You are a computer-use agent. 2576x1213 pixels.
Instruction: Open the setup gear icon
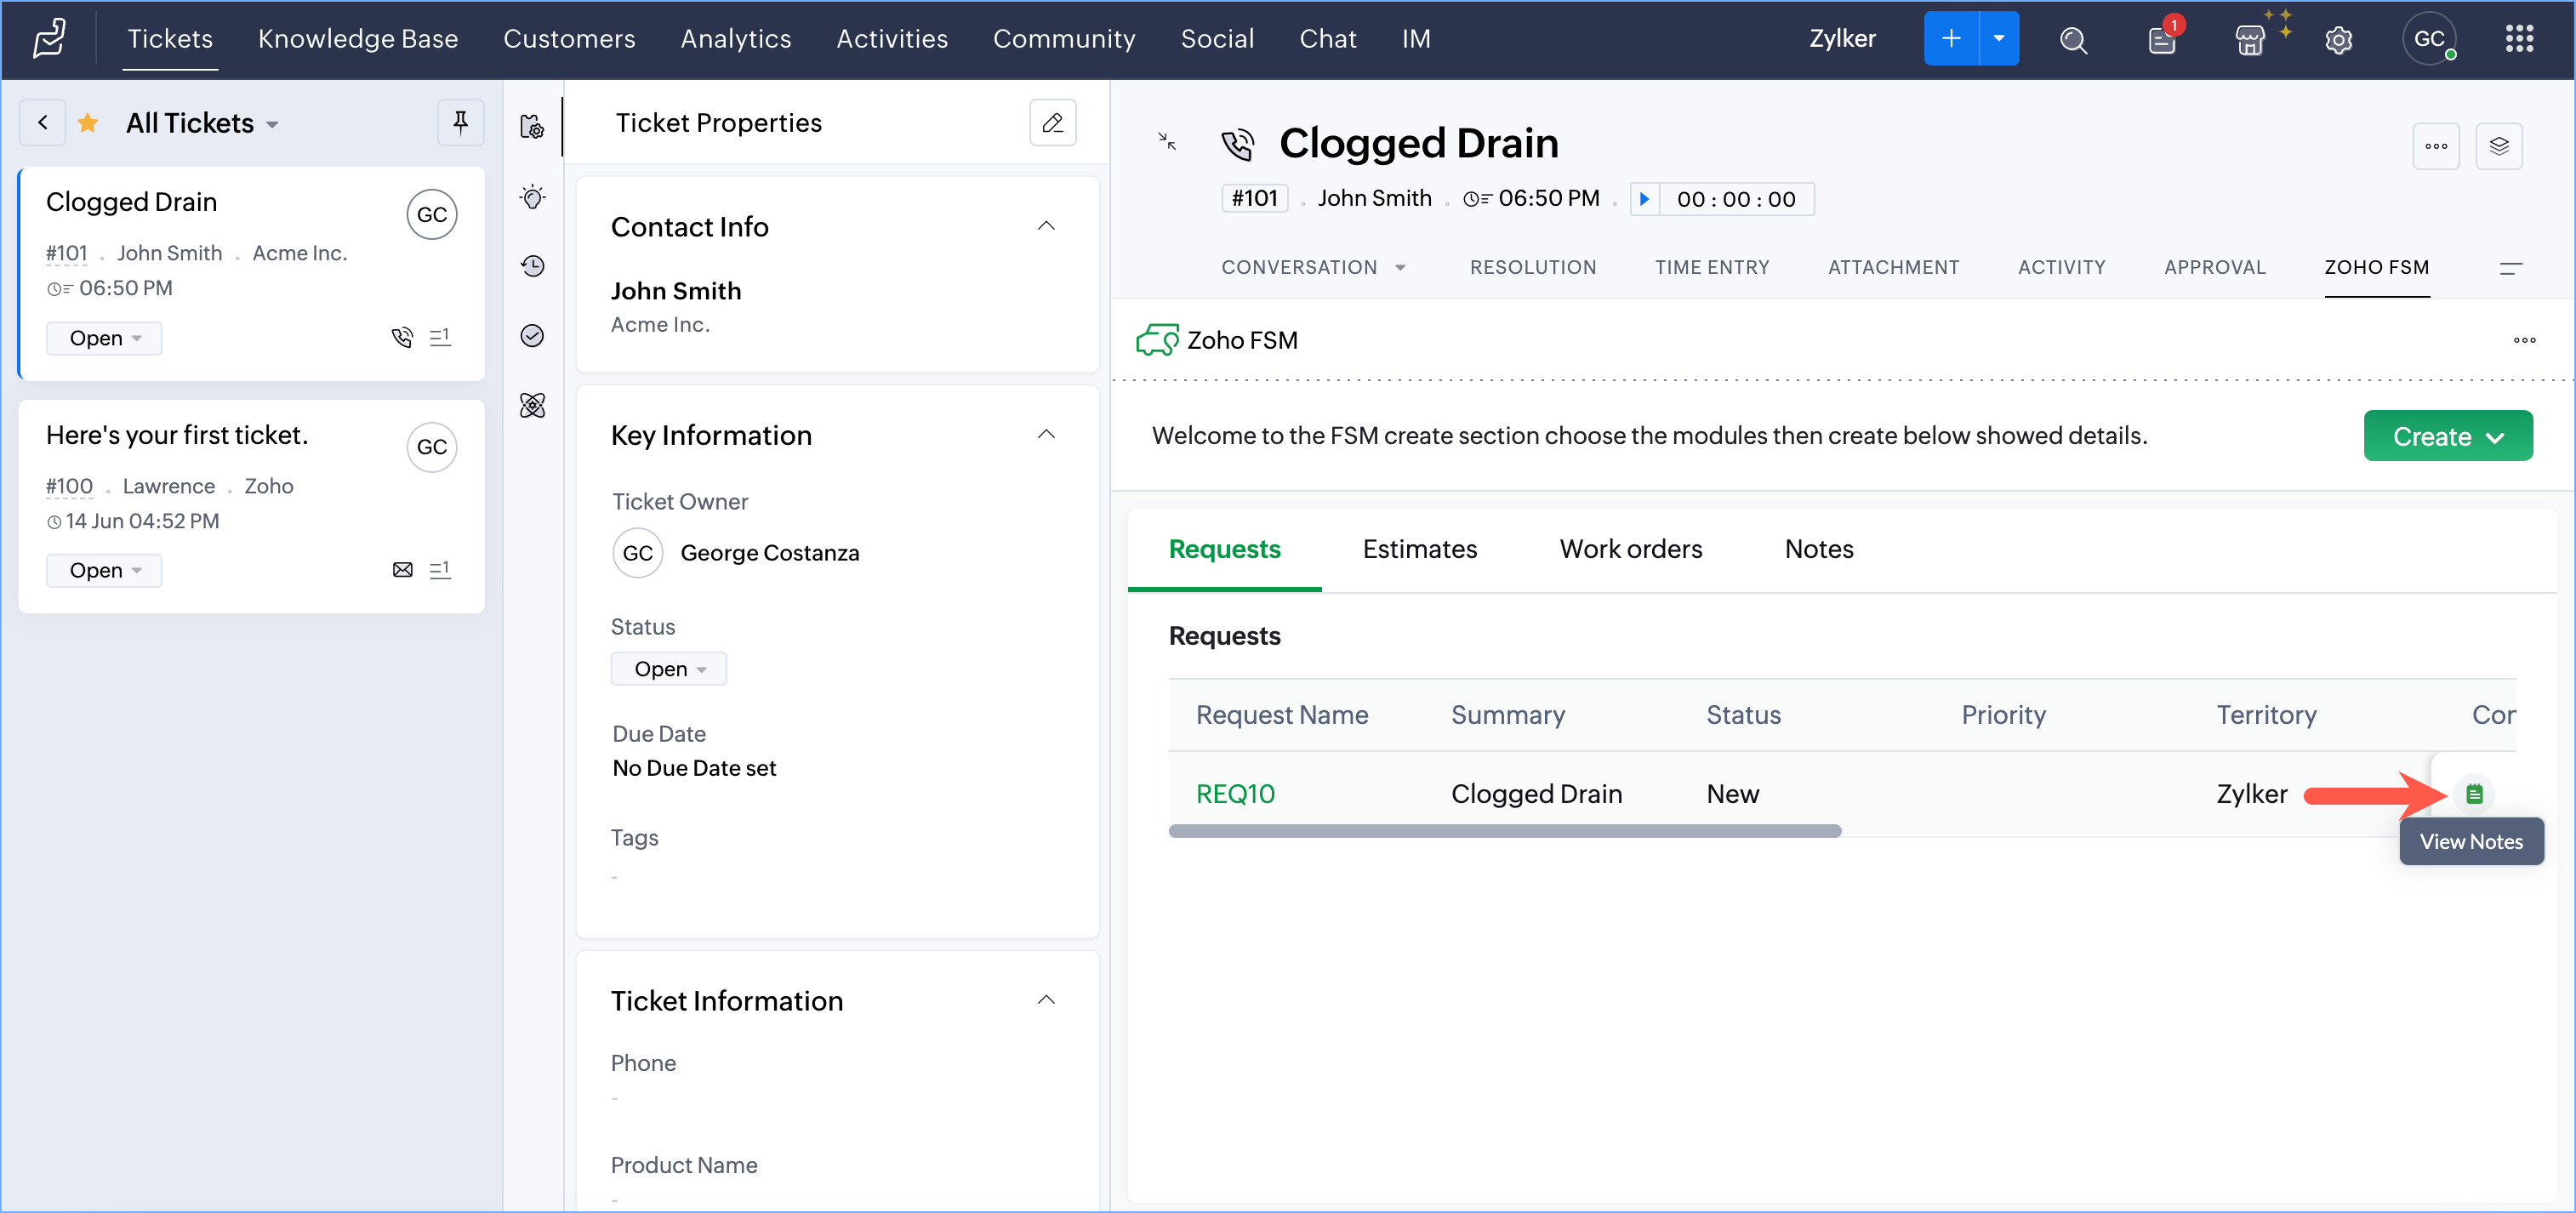pyautogui.click(x=2337, y=40)
